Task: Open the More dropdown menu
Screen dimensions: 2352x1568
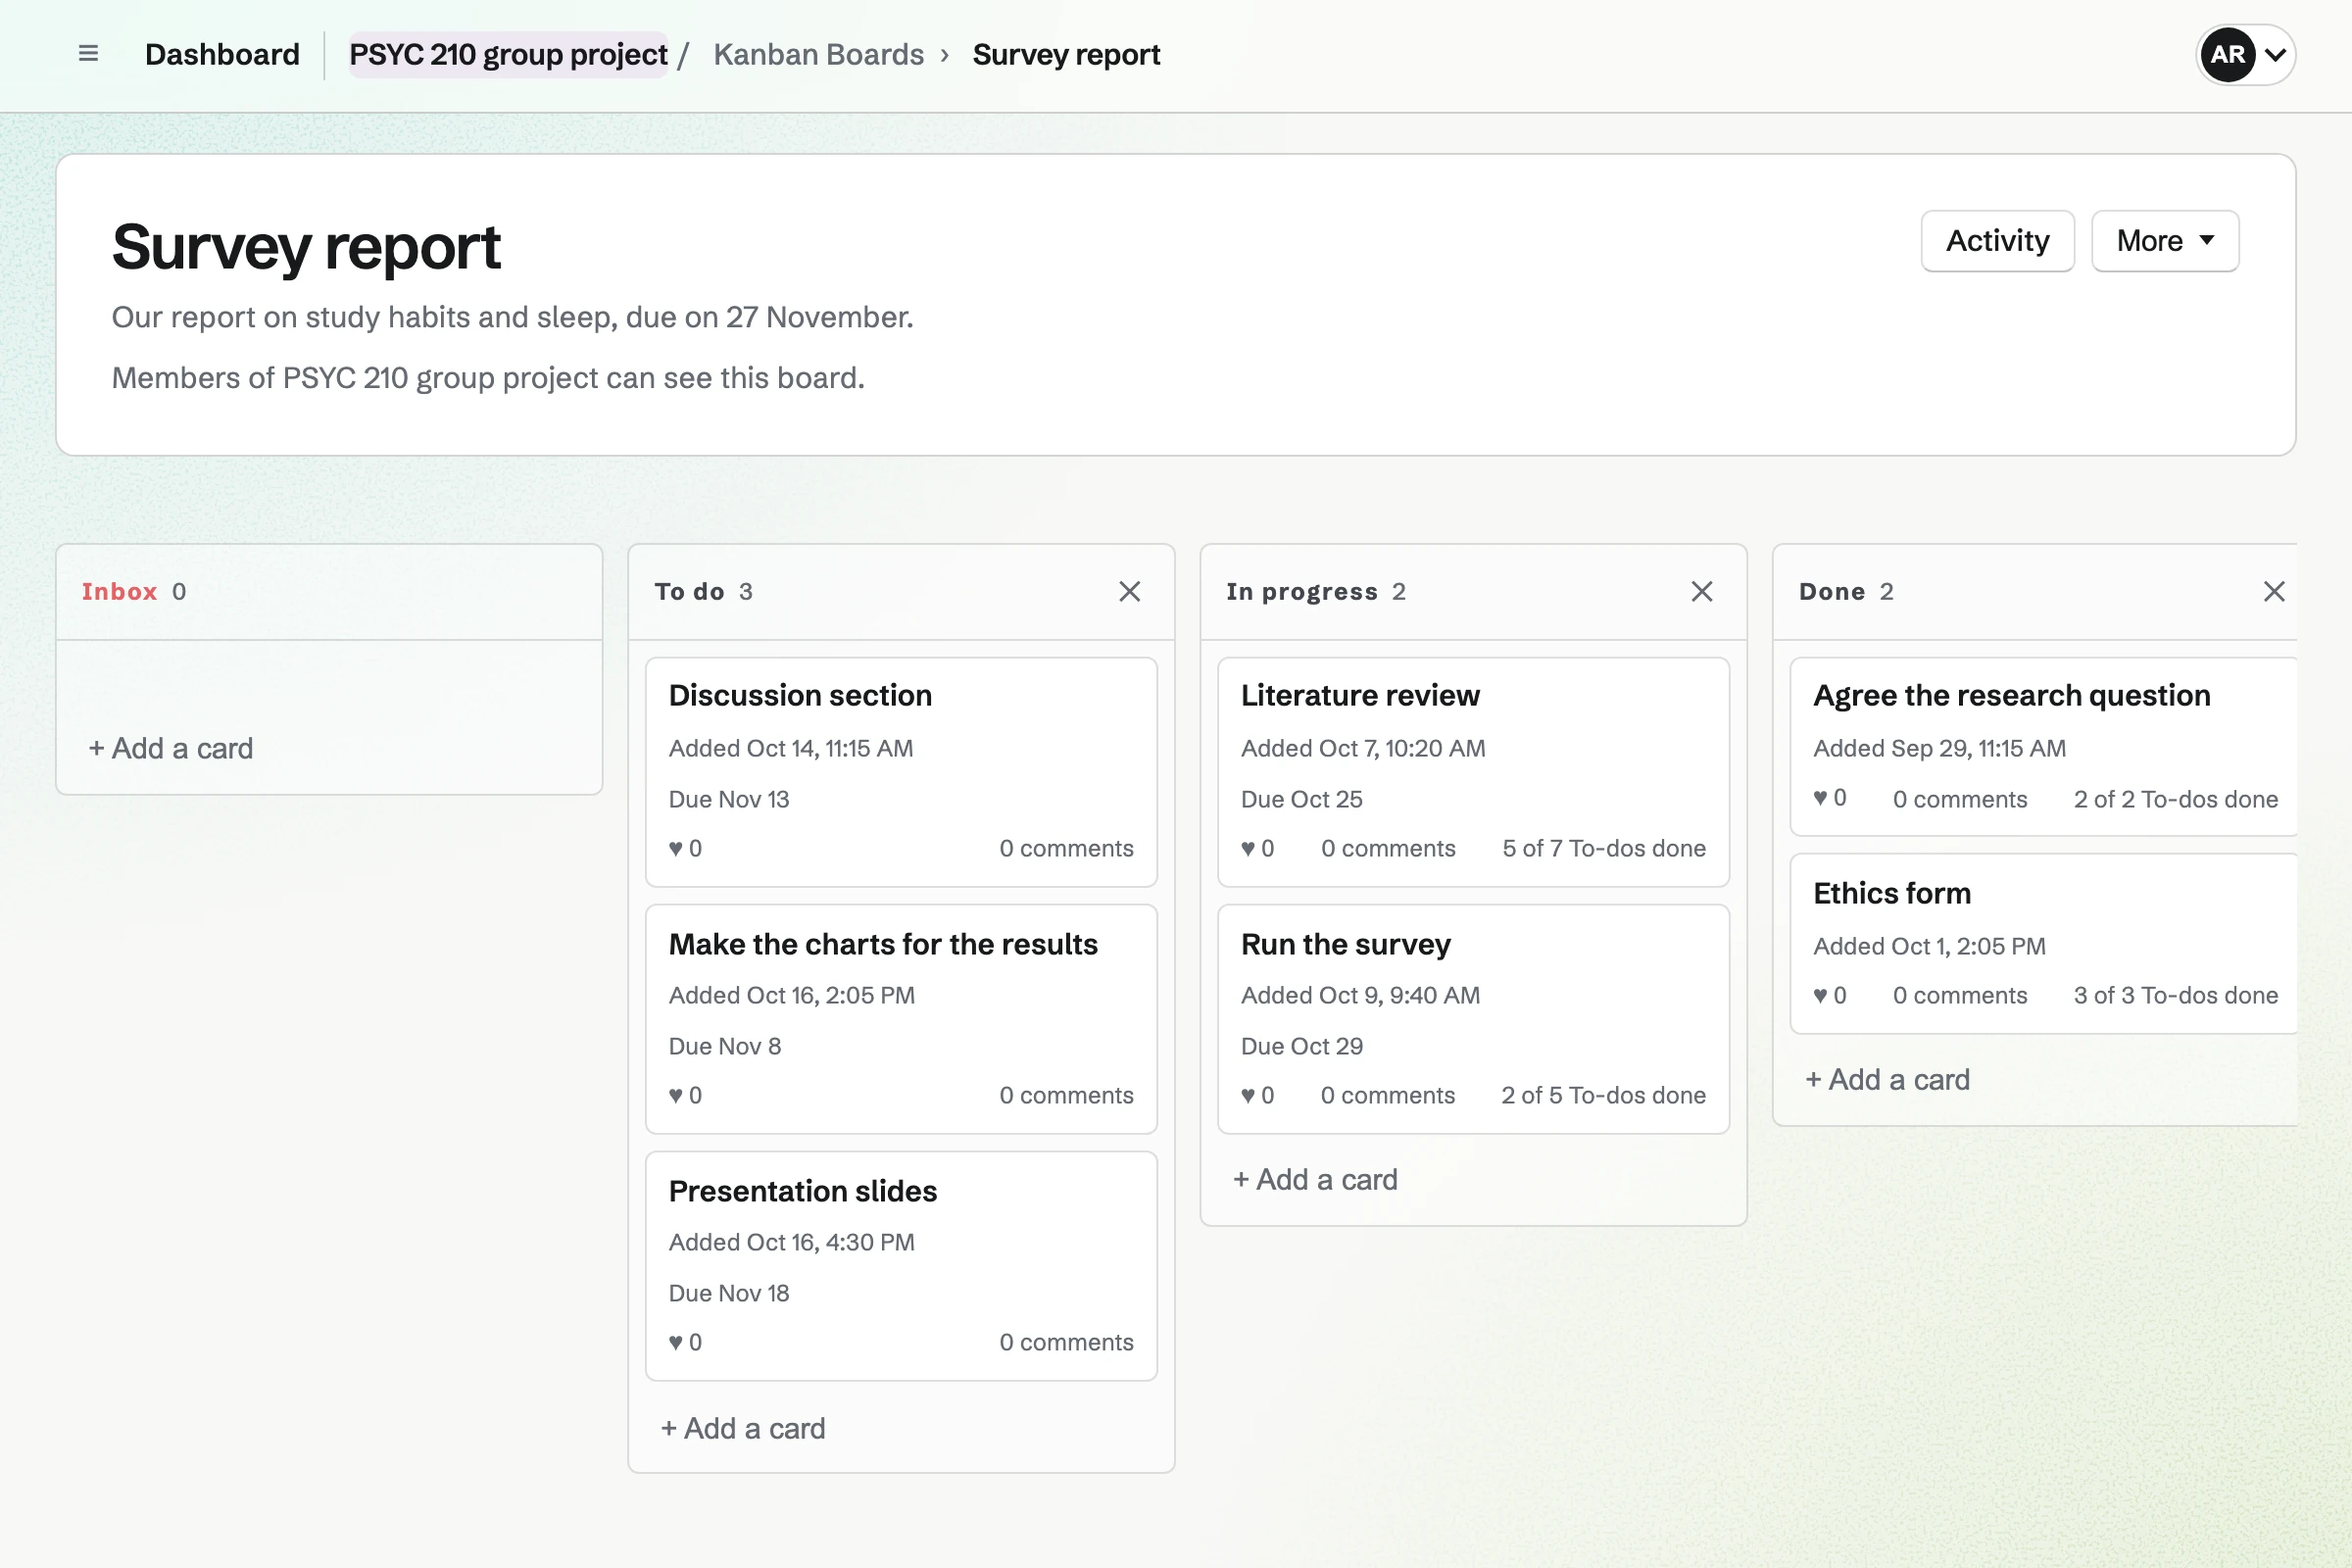Action: (x=2164, y=241)
